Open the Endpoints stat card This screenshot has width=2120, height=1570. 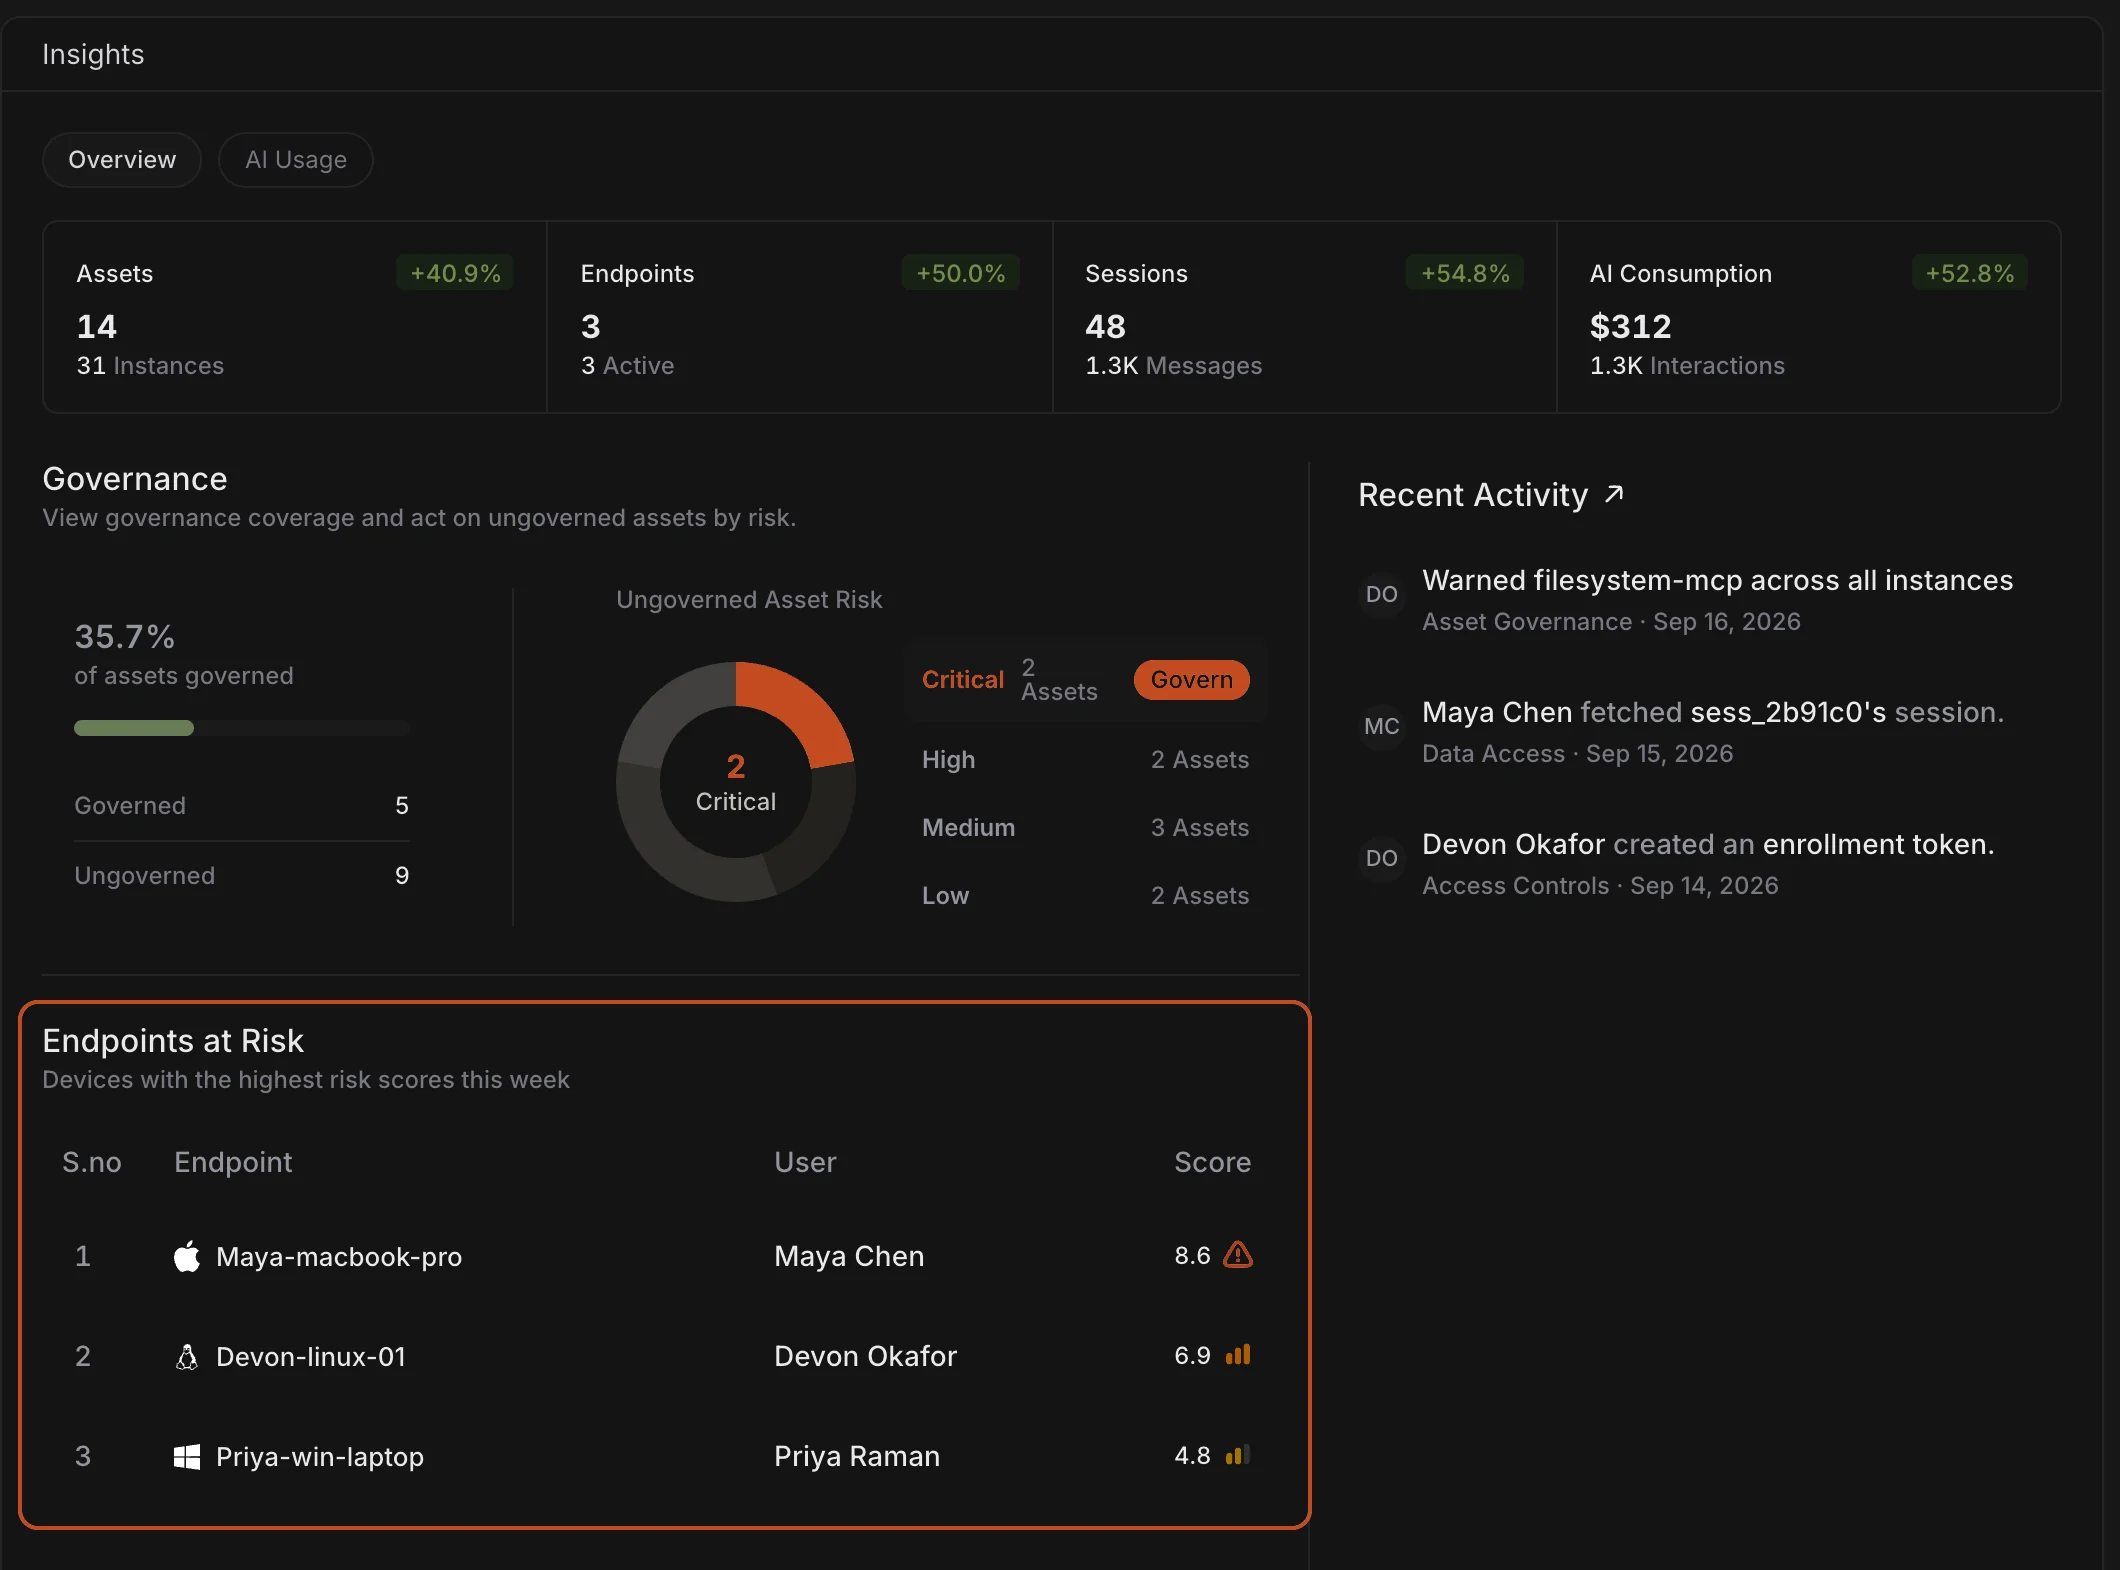(800, 317)
